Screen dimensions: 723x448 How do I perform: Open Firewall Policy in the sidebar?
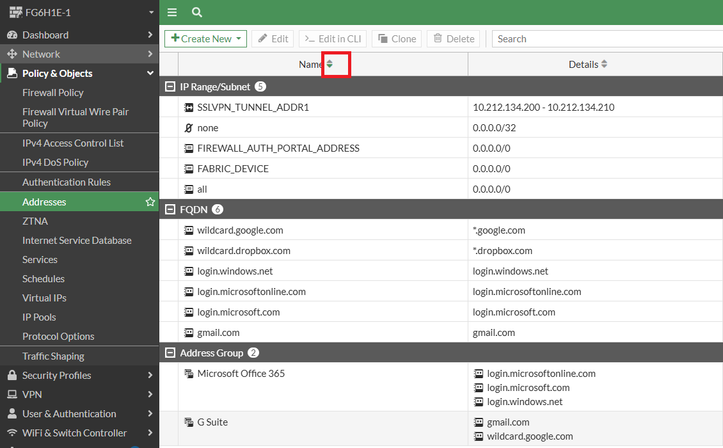pos(53,92)
